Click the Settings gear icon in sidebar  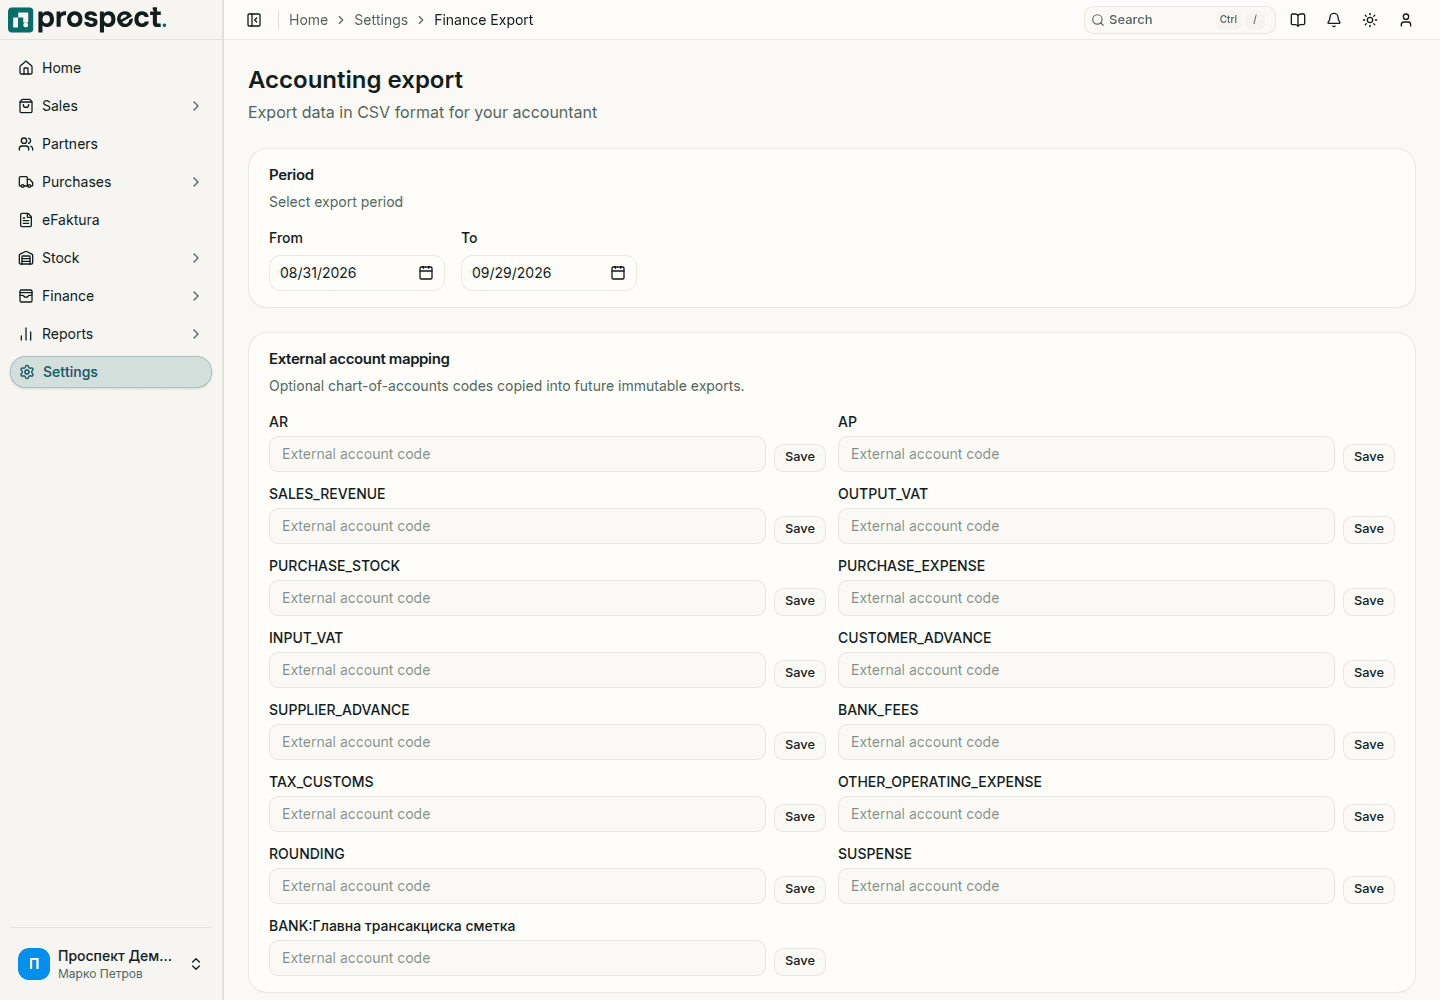(27, 372)
